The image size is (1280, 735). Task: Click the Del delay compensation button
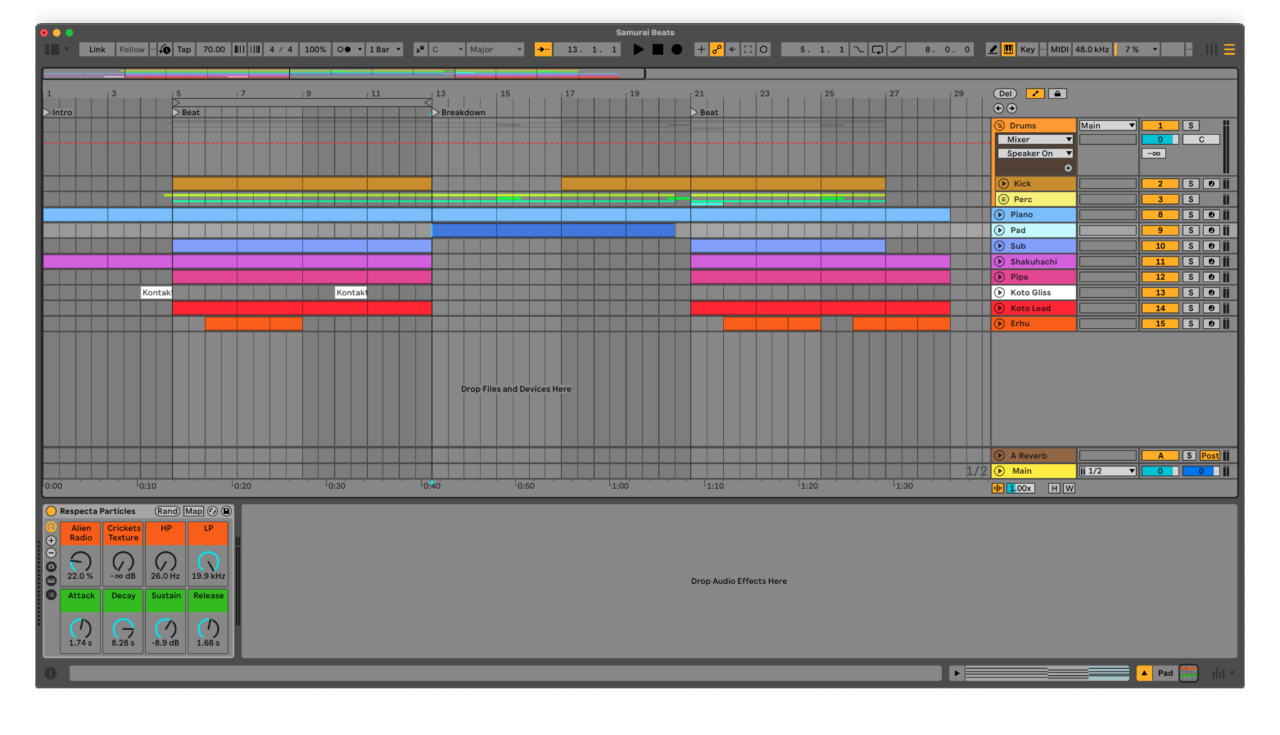1005,94
